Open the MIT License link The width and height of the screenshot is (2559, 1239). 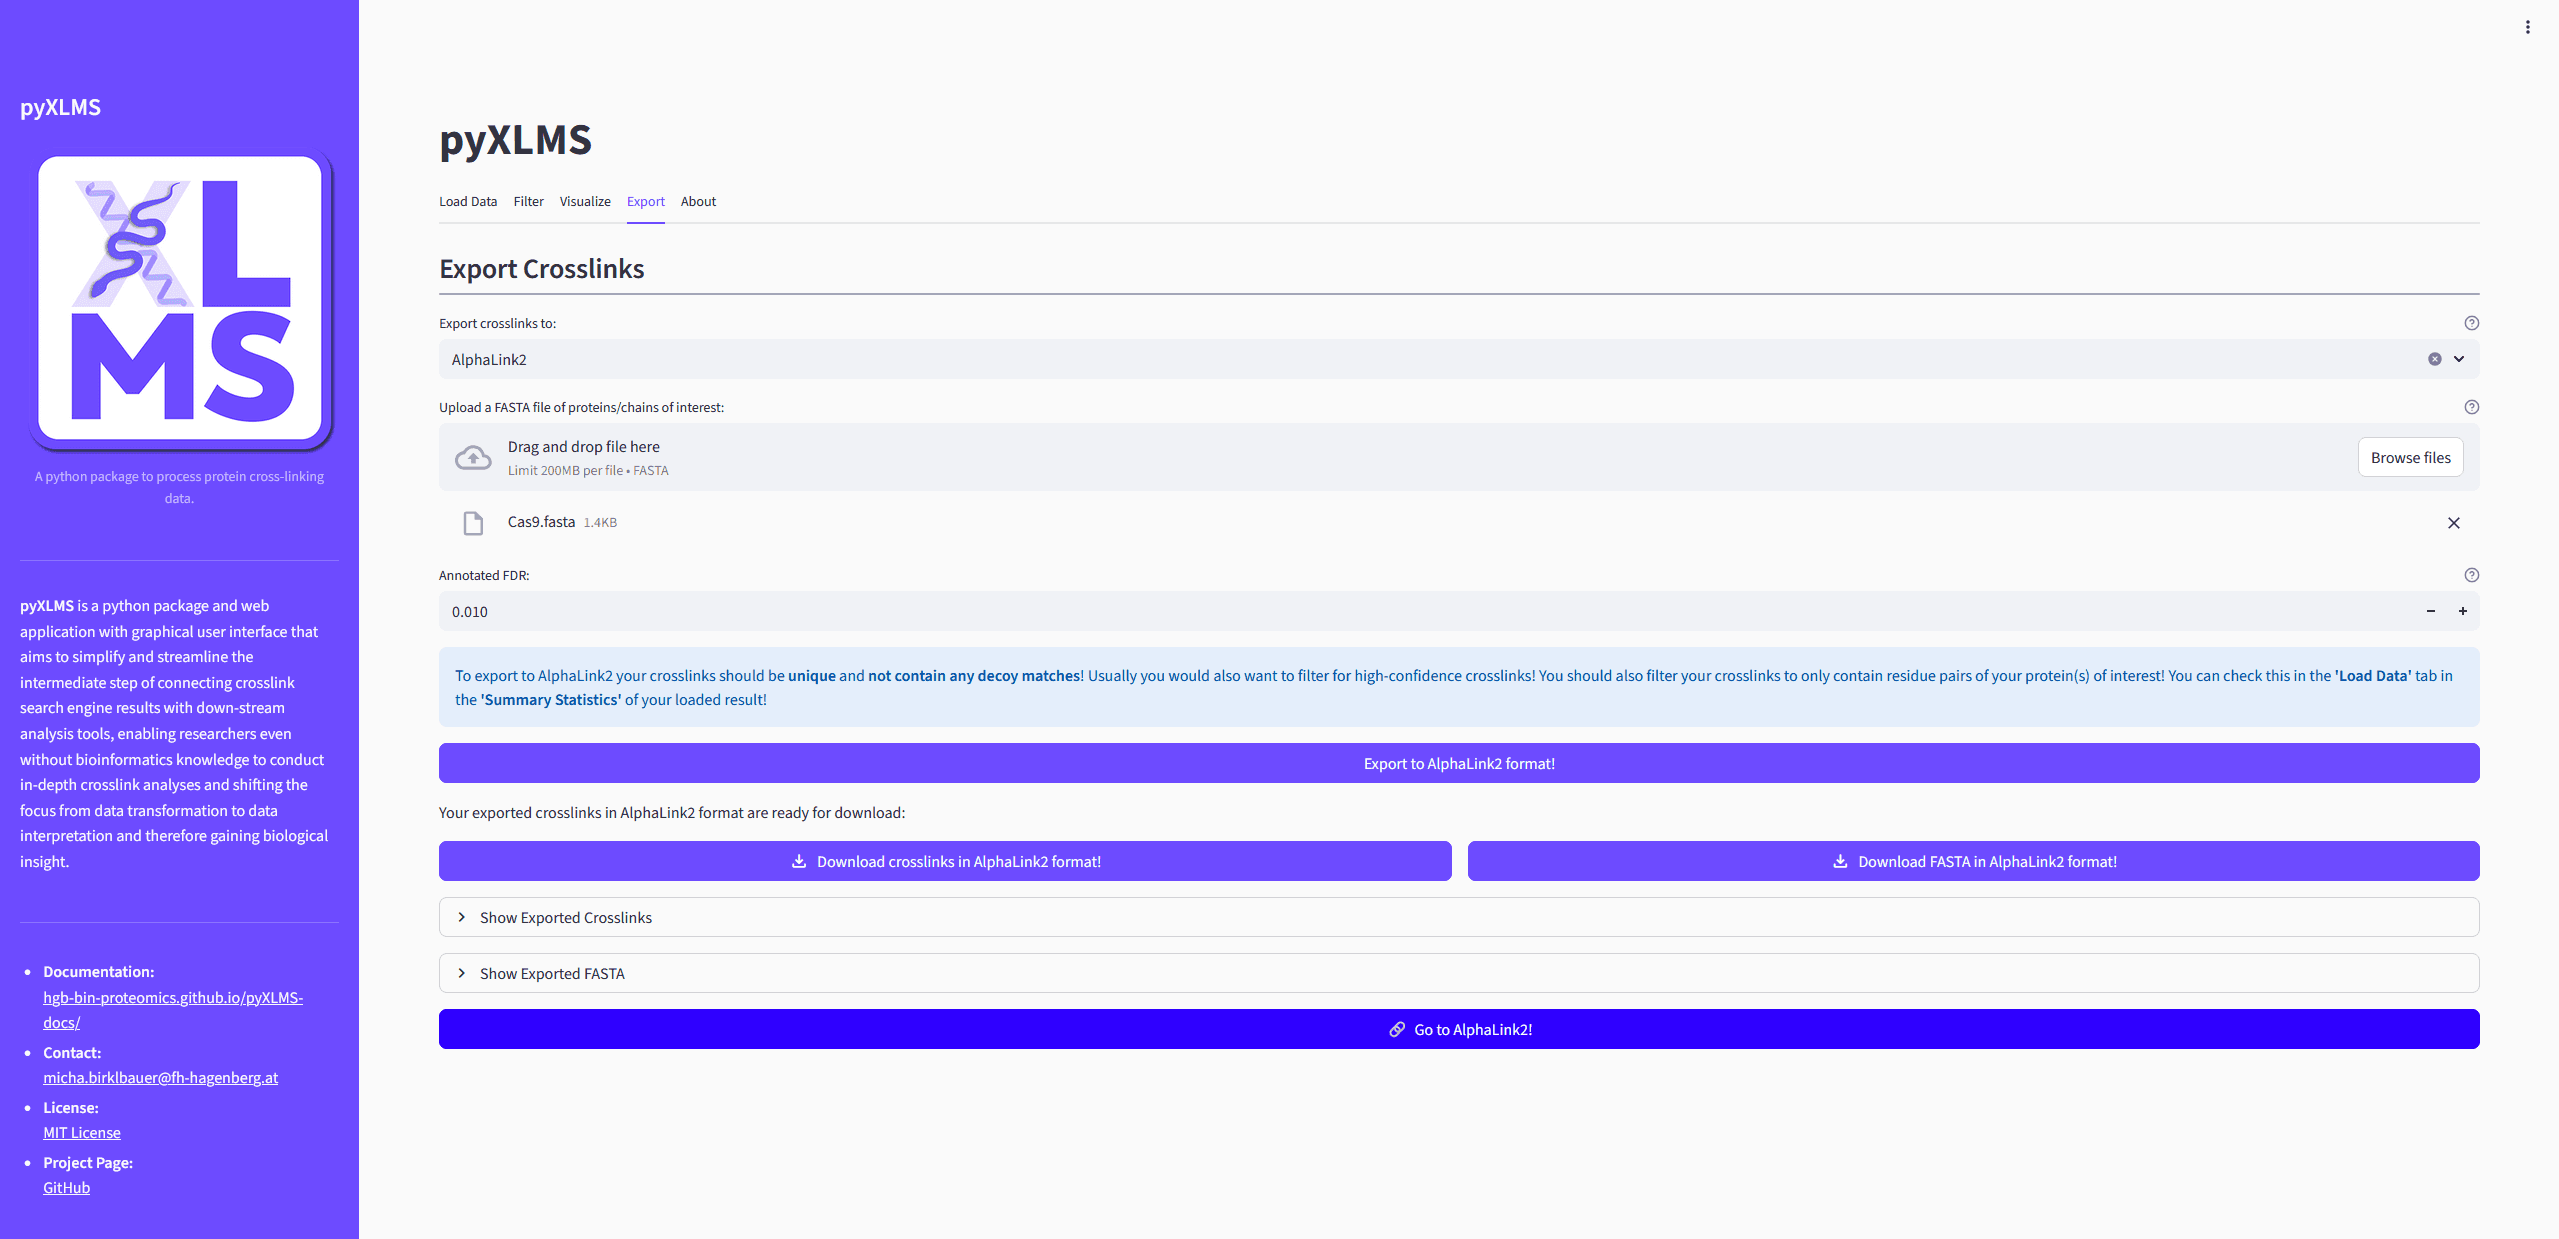tap(81, 1132)
